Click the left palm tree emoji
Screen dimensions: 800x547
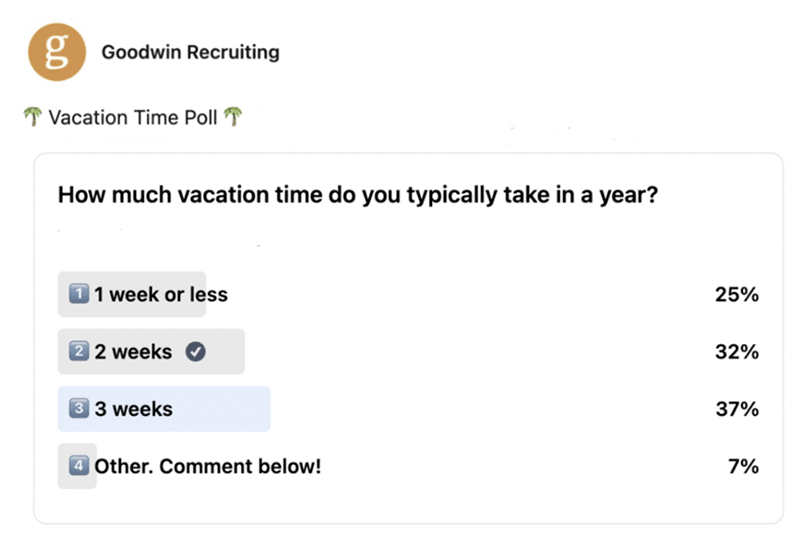pos(32,117)
